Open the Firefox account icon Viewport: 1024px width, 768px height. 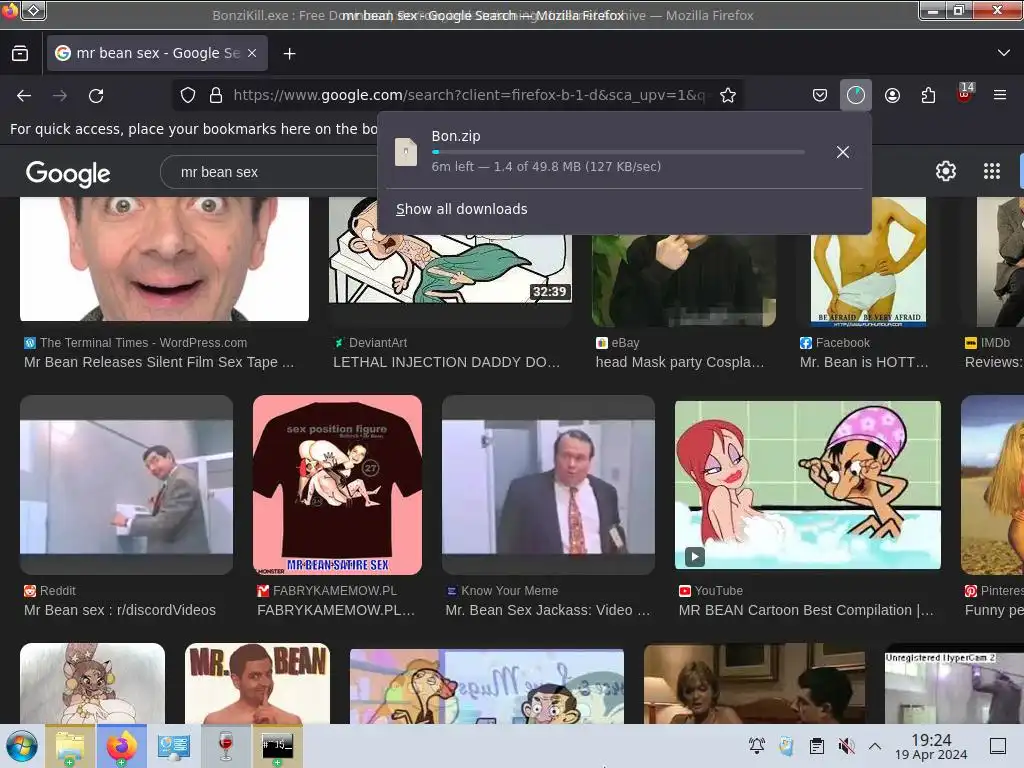[892, 95]
